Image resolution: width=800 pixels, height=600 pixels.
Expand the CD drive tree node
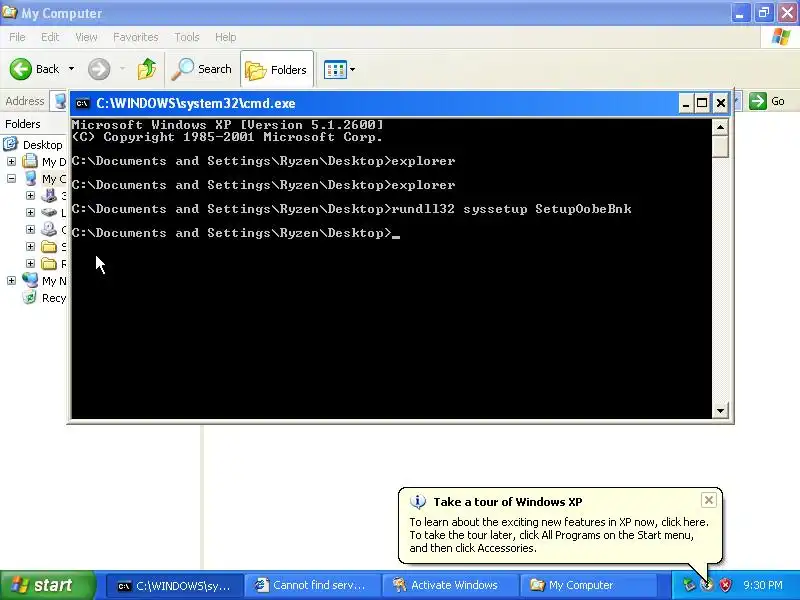(x=30, y=230)
